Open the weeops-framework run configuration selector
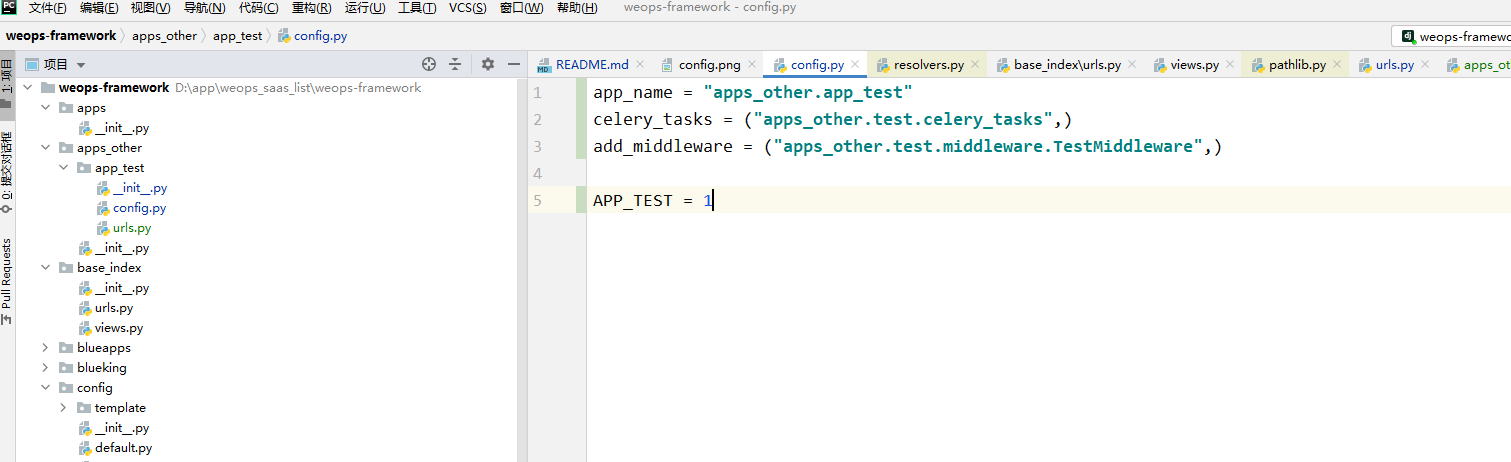The image size is (1511, 462). click(1454, 36)
